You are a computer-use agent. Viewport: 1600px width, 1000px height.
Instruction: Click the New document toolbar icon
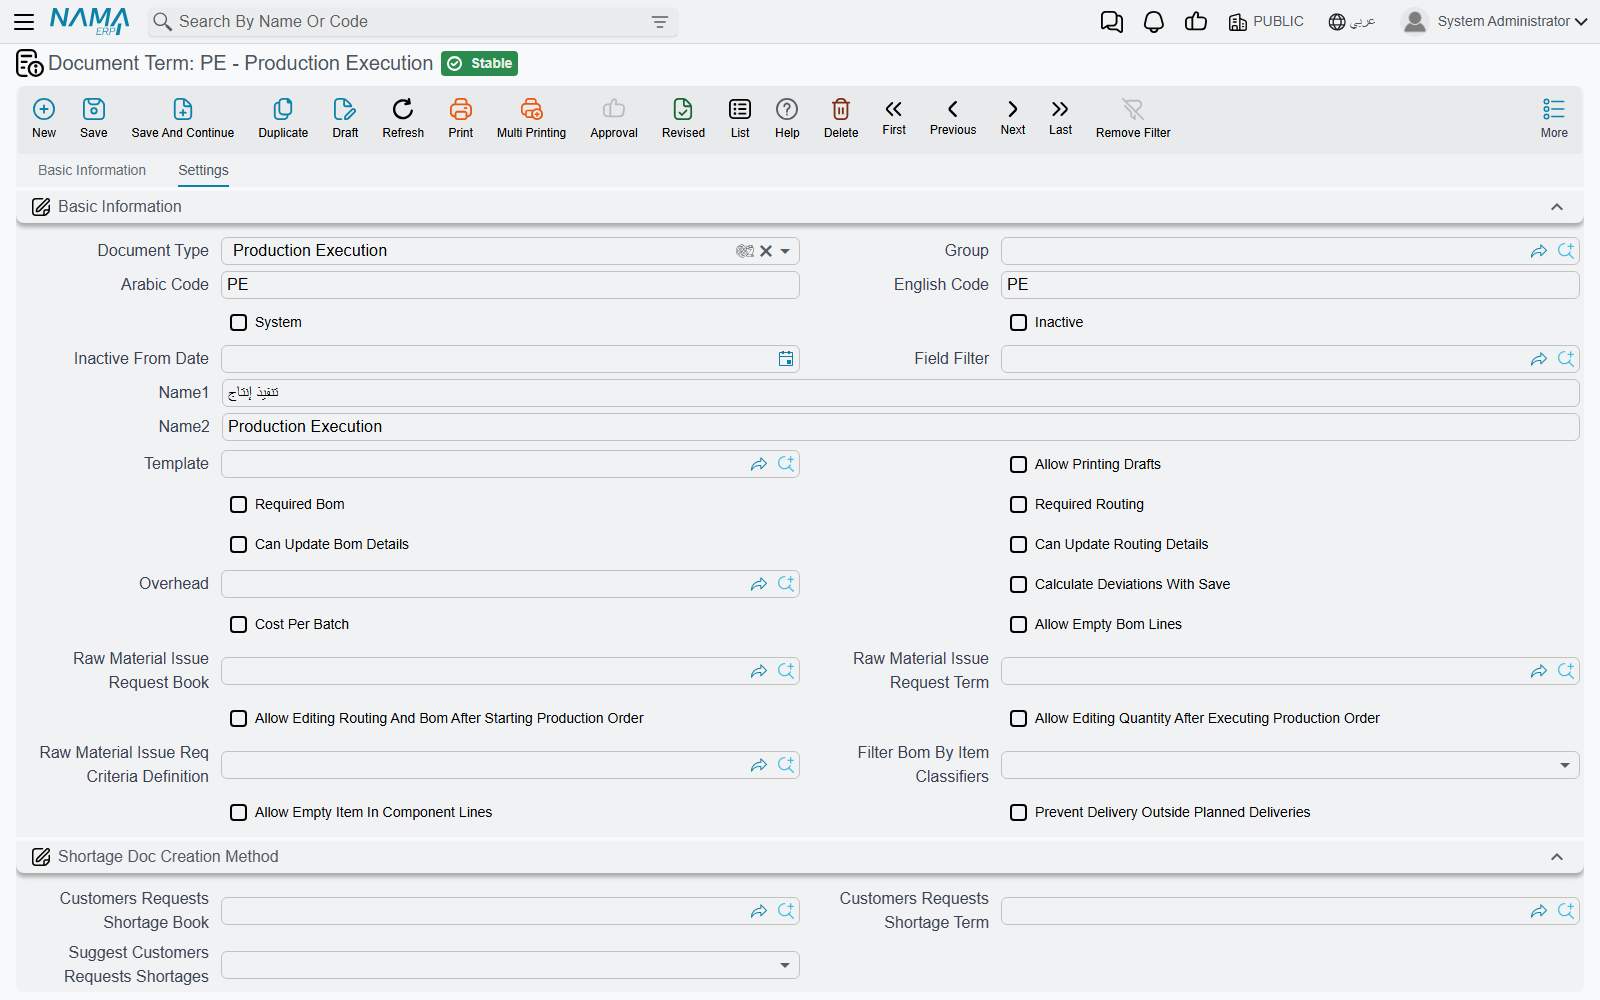(44, 118)
